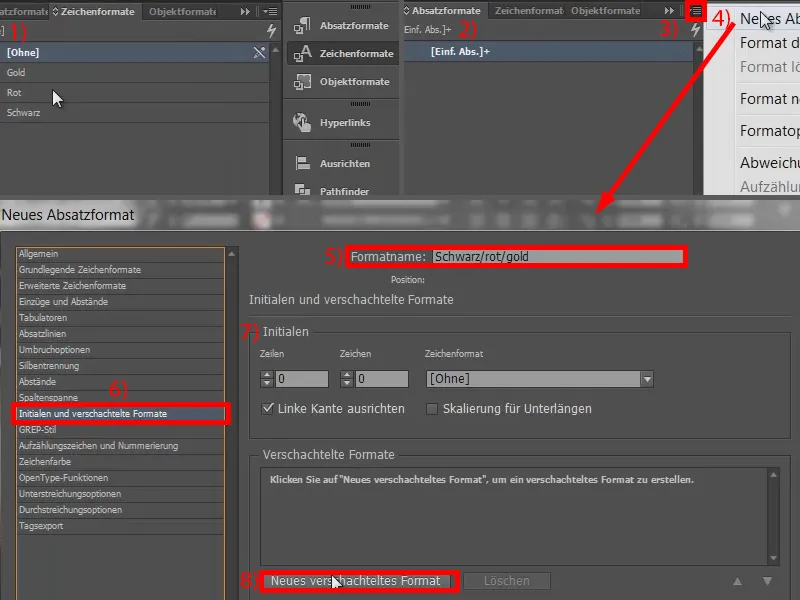Open Zeichenformate panel from dock icon
This screenshot has height=600, width=800.
click(x=302, y=54)
